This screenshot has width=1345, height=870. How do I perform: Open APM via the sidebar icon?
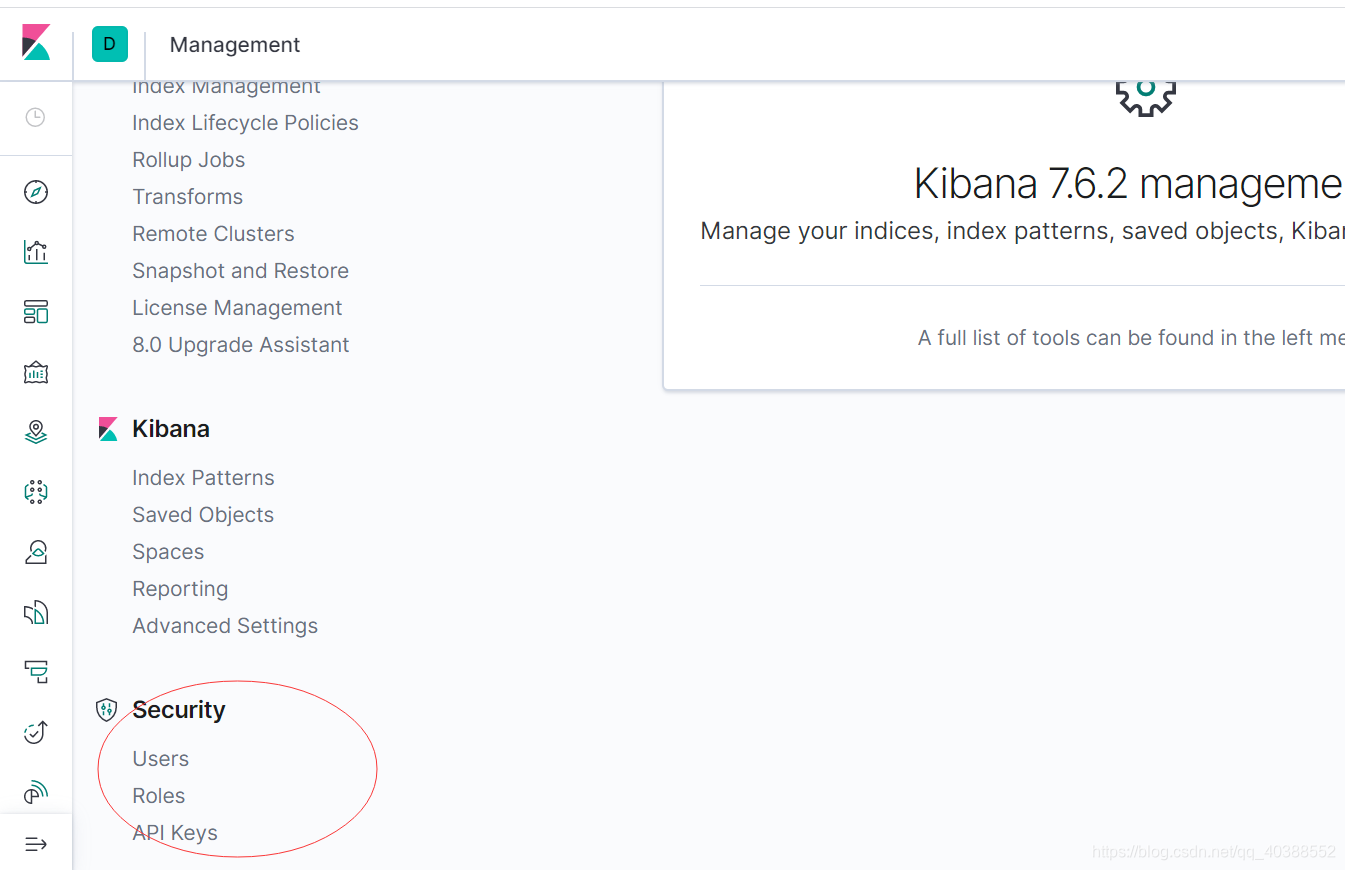[x=36, y=672]
